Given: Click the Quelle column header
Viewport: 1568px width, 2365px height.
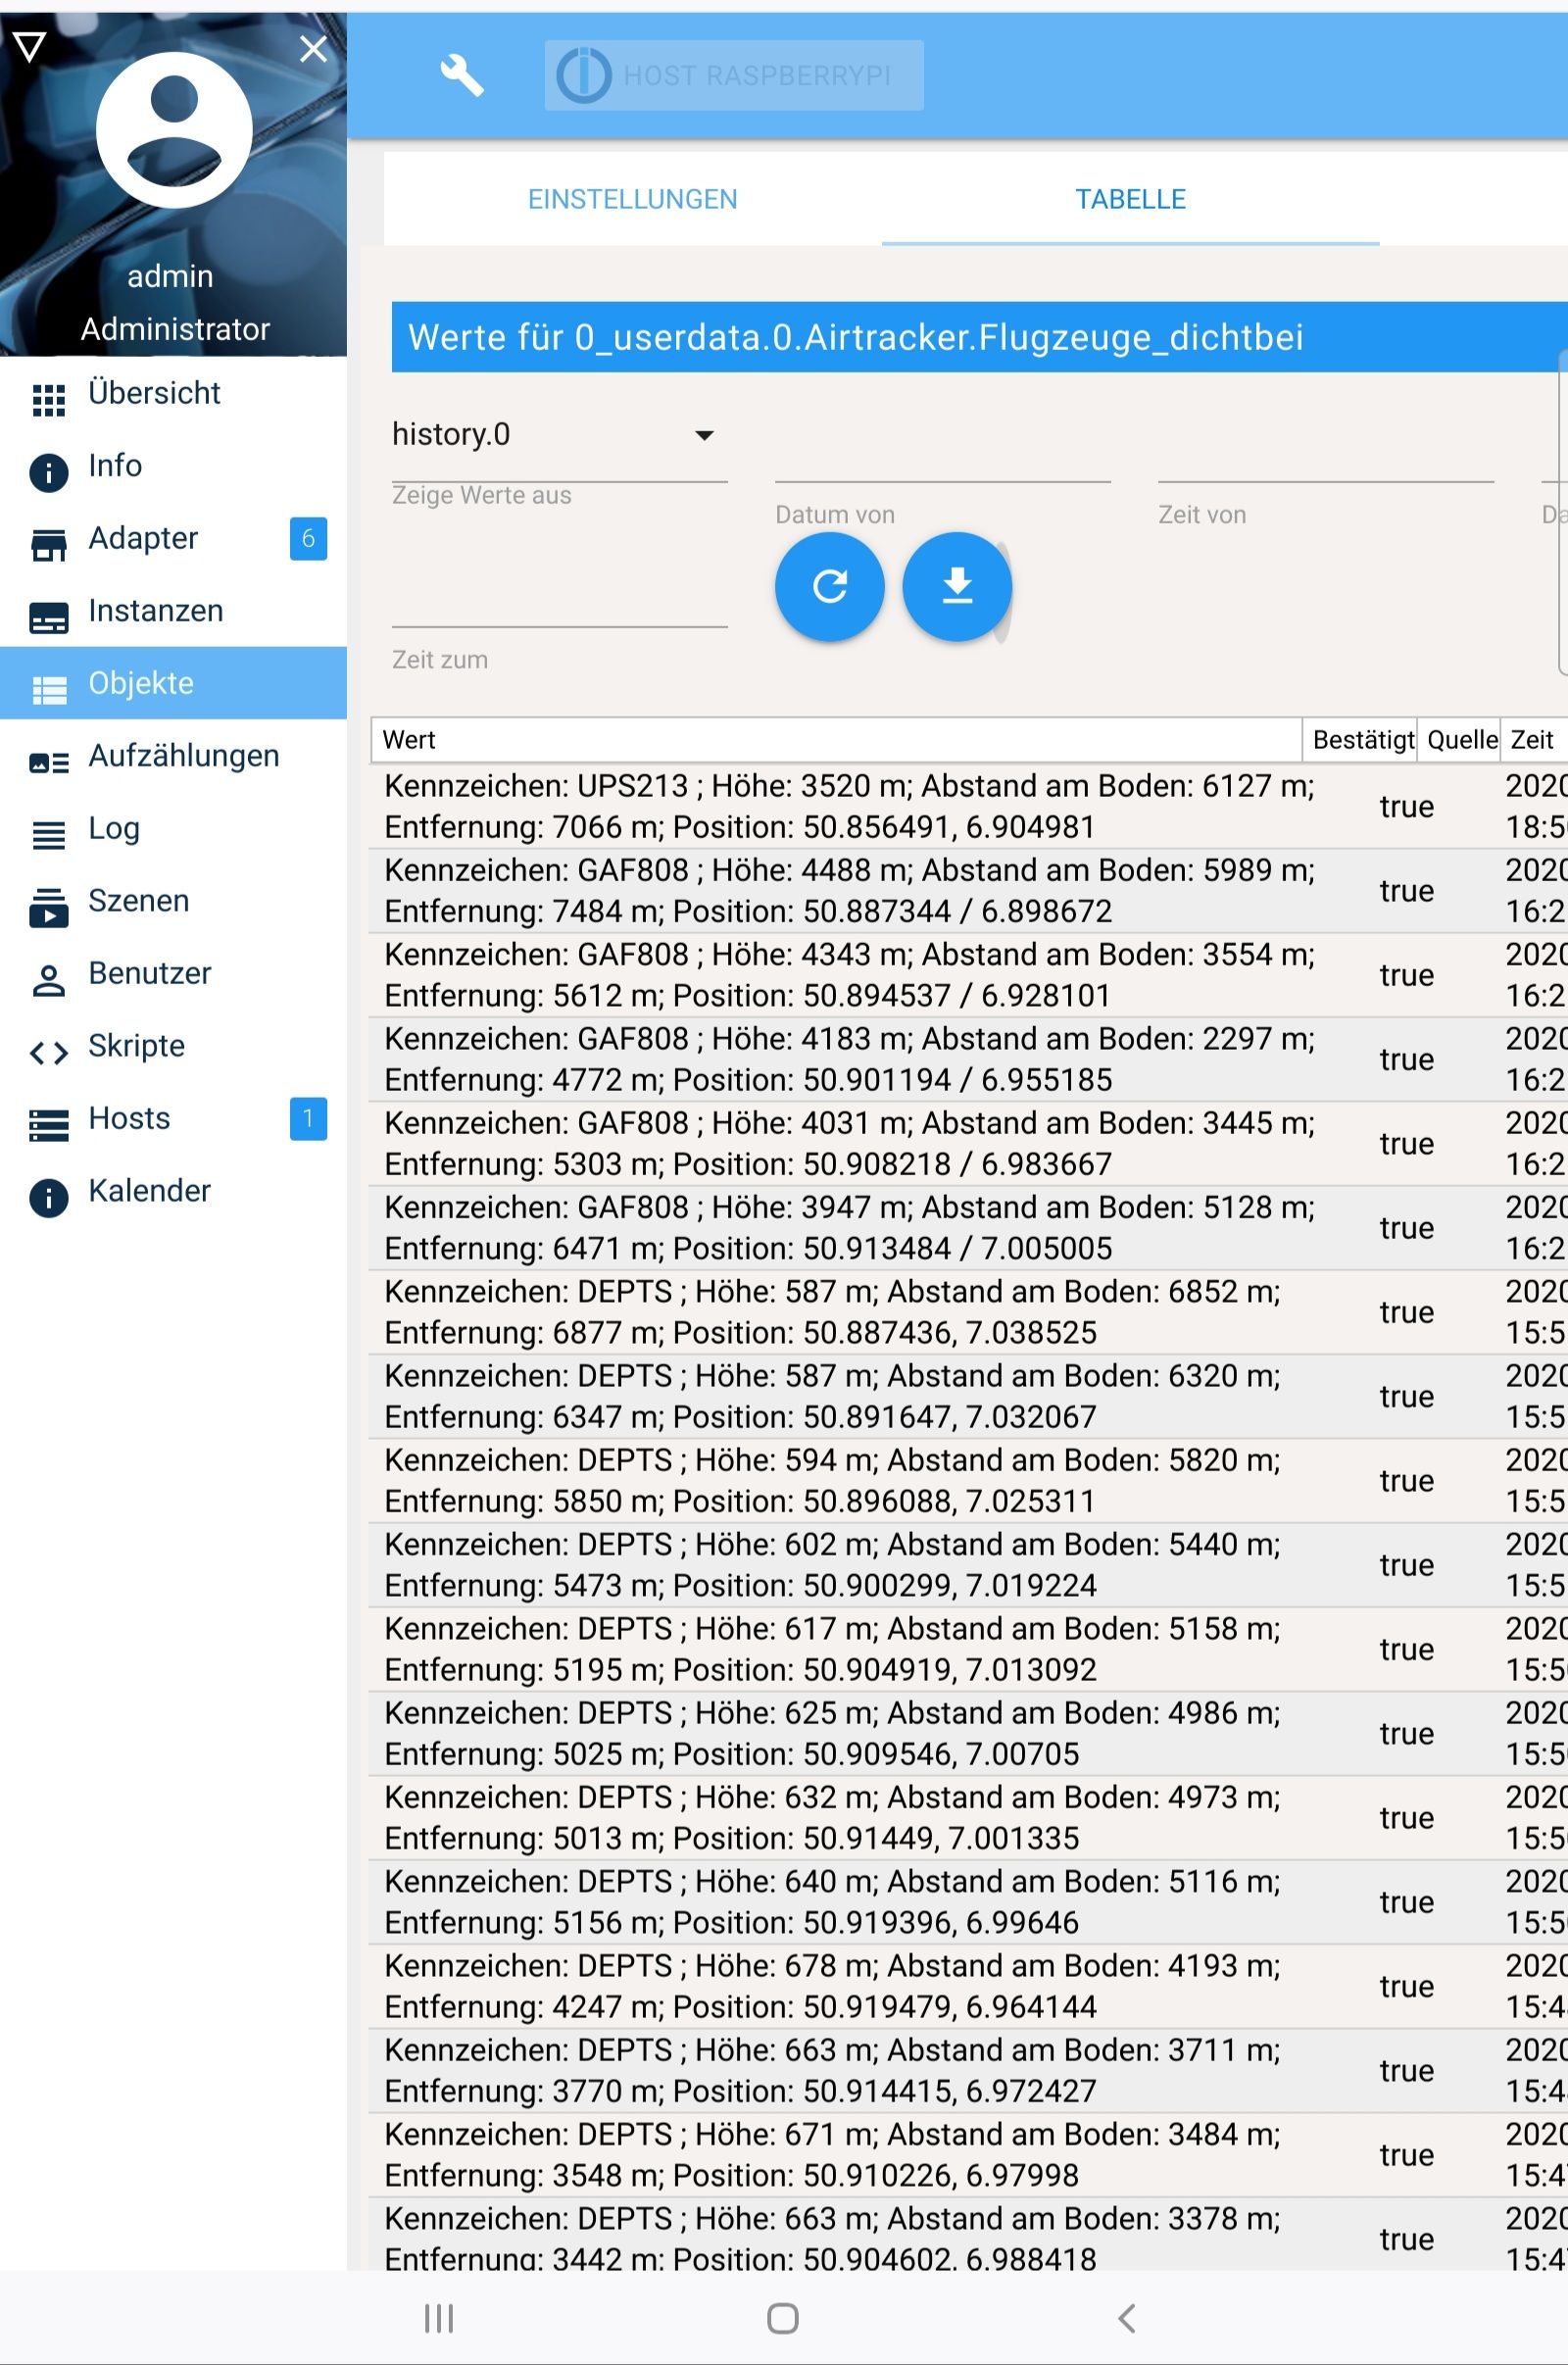Looking at the screenshot, I should click(x=1458, y=740).
